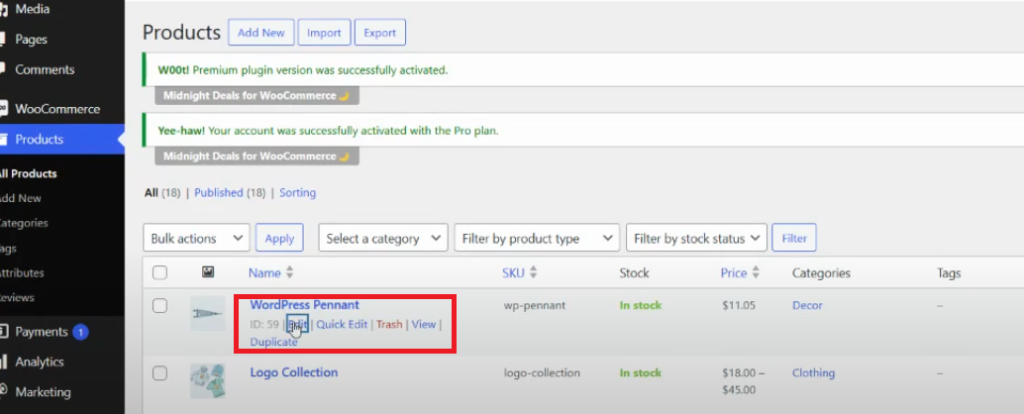Screen dimensions: 1024x414
Task: Click the Analytics sidebar icon
Action: (x=4, y=362)
